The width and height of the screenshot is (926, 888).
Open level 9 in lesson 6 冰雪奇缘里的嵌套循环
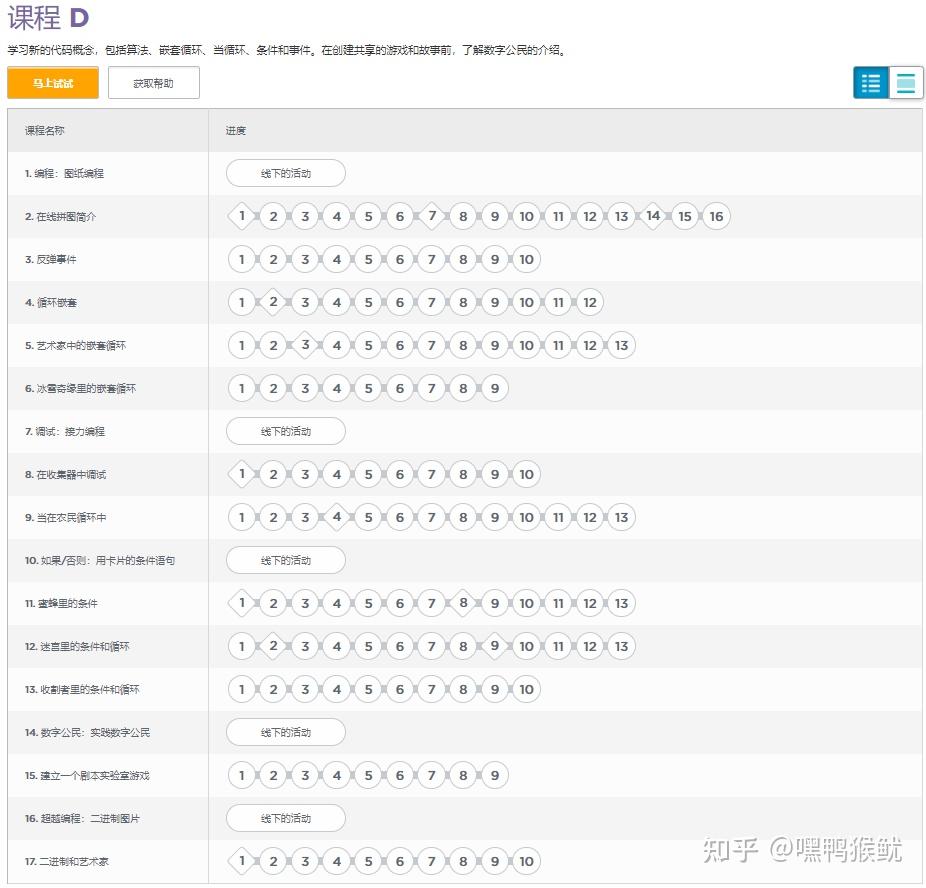point(495,388)
